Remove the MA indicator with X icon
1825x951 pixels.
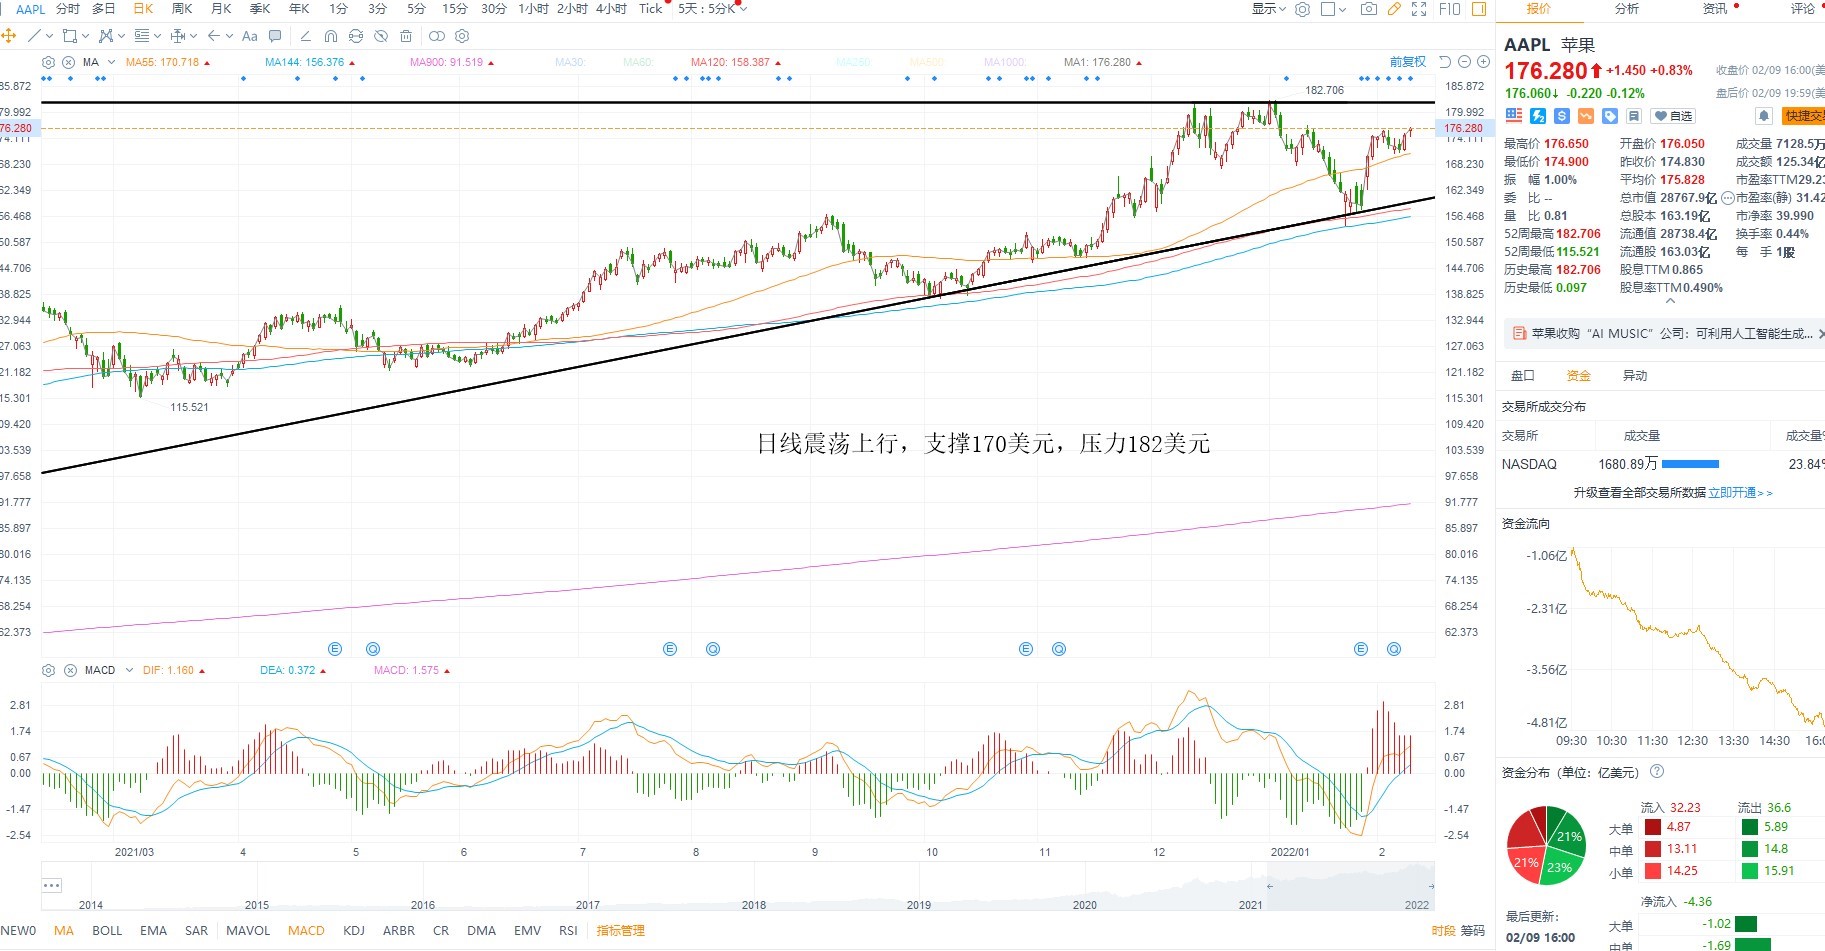pos(69,62)
